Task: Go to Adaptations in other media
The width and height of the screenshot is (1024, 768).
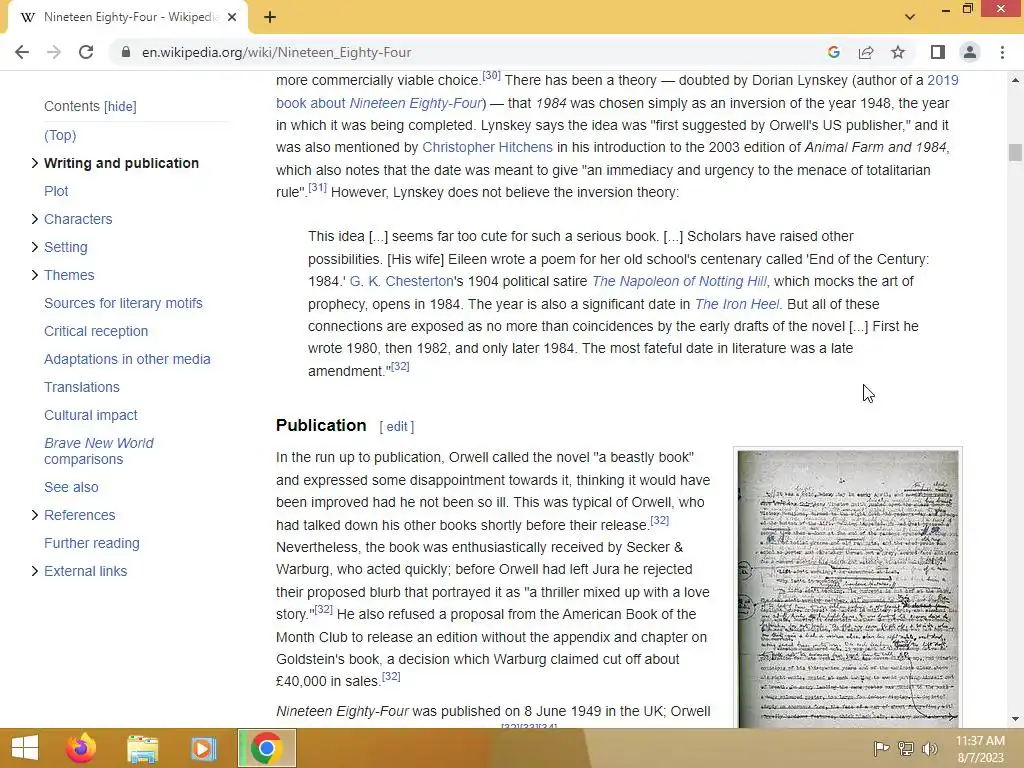Action: click(127, 359)
